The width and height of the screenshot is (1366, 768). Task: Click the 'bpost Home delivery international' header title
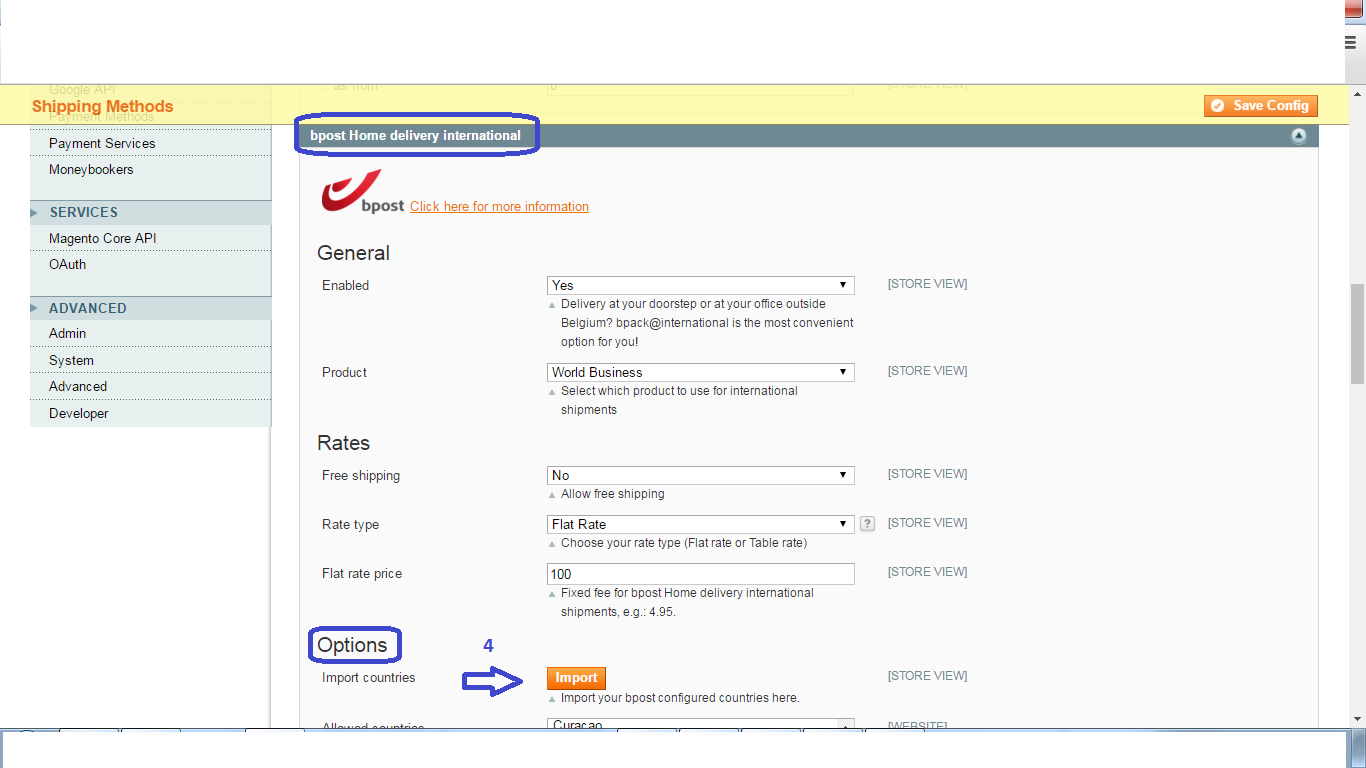pyautogui.click(x=415, y=135)
